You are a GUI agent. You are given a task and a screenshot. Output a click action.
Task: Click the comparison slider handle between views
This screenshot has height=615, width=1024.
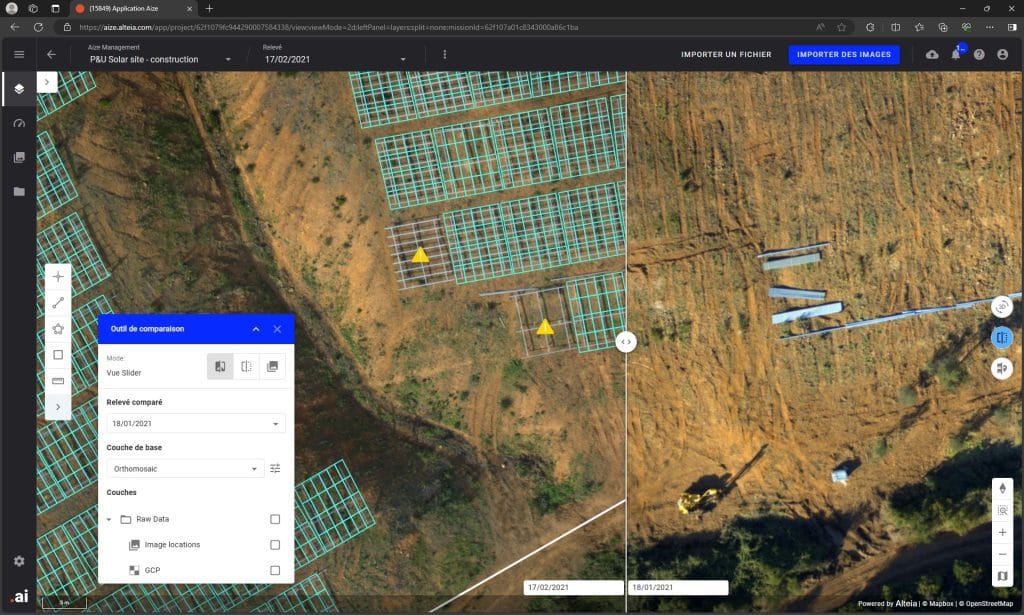click(626, 341)
